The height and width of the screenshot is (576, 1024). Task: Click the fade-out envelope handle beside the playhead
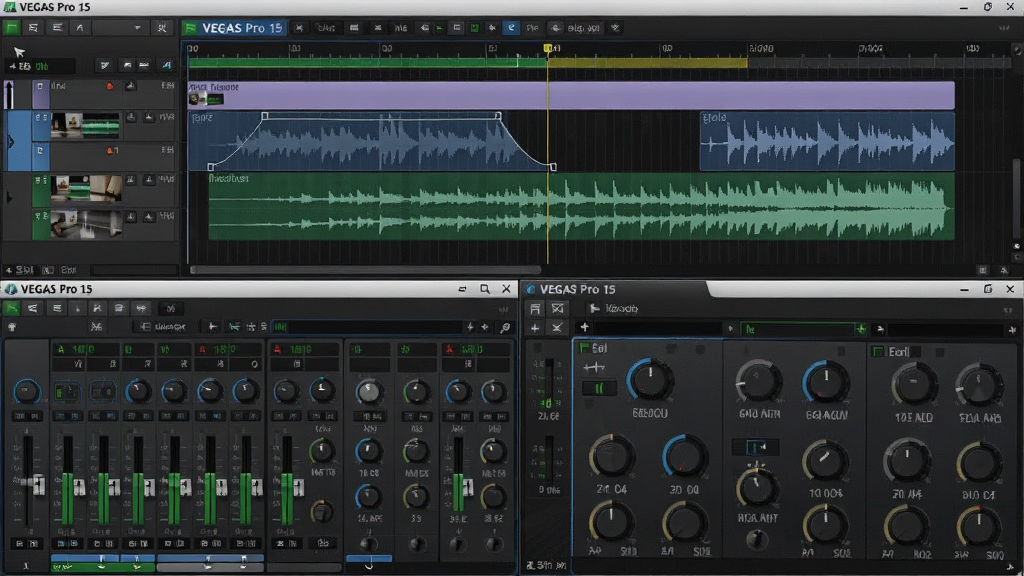click(x=553, y=167)
